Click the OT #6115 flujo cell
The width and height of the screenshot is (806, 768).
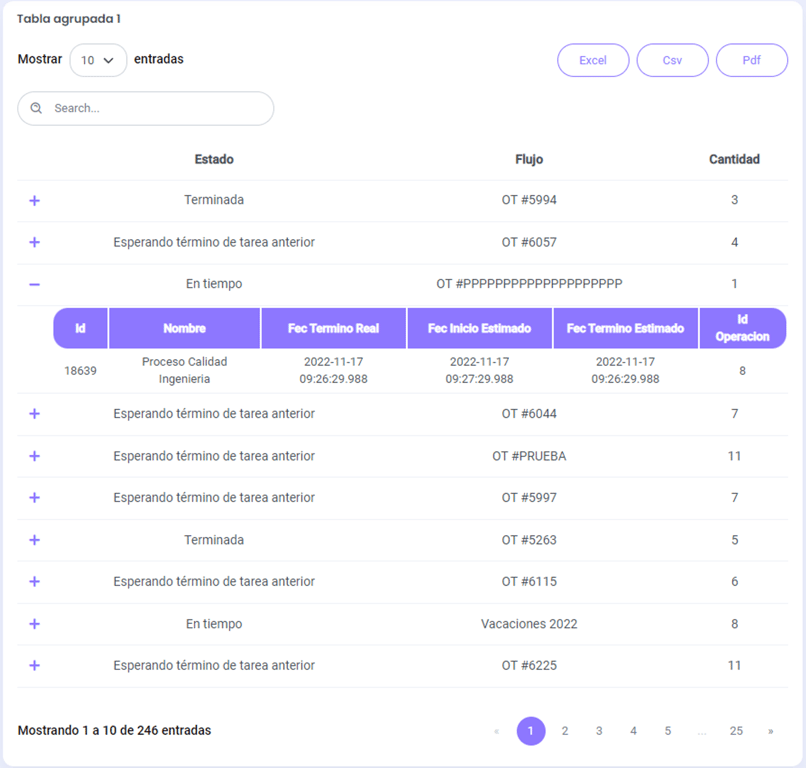pyautogui.click(x=529, y=581)
